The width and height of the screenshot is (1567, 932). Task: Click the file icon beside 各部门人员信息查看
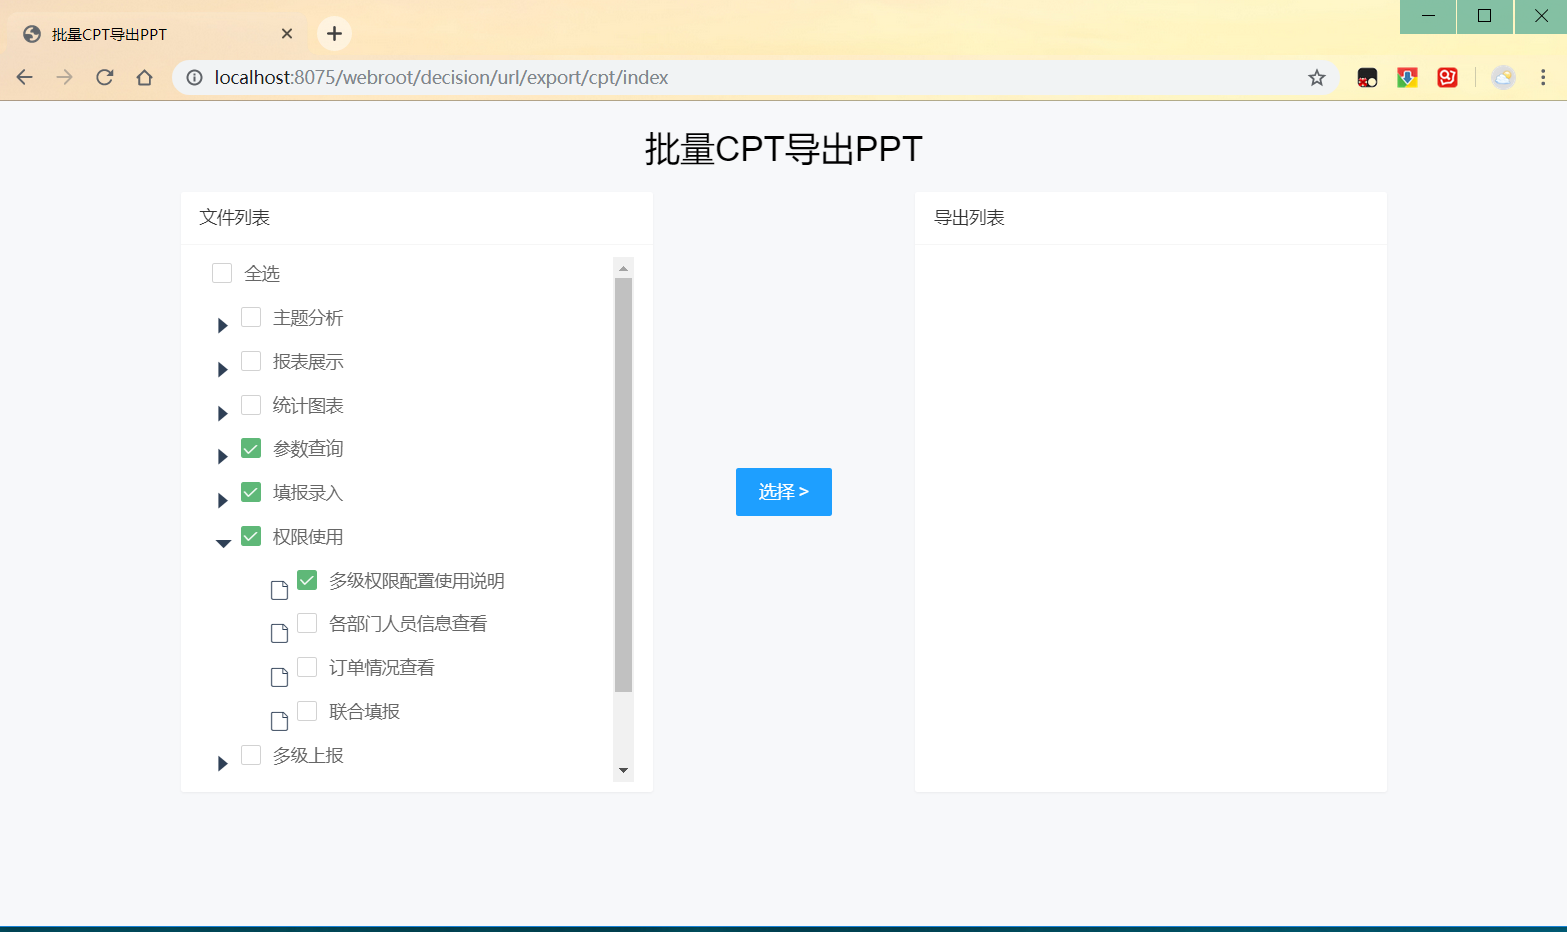coord(280,633)
